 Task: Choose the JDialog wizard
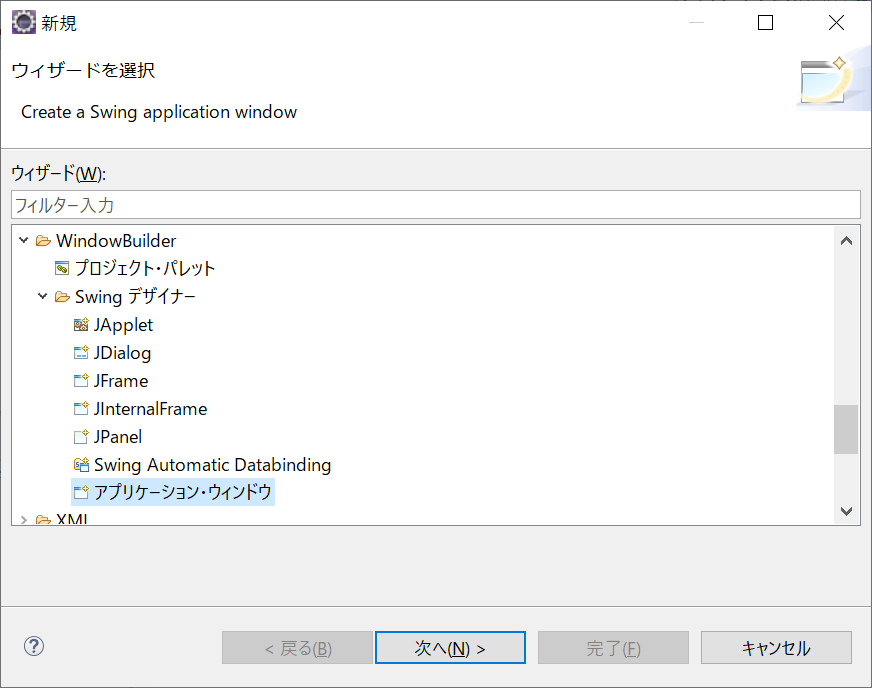click(122, 353)
